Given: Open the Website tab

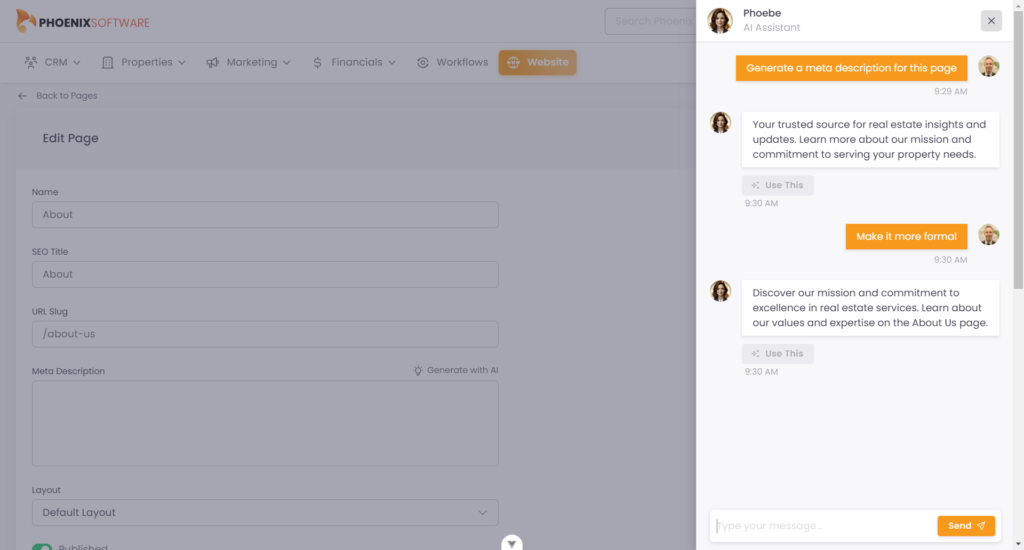Looking at the screenshot, I should coord(537,63).
